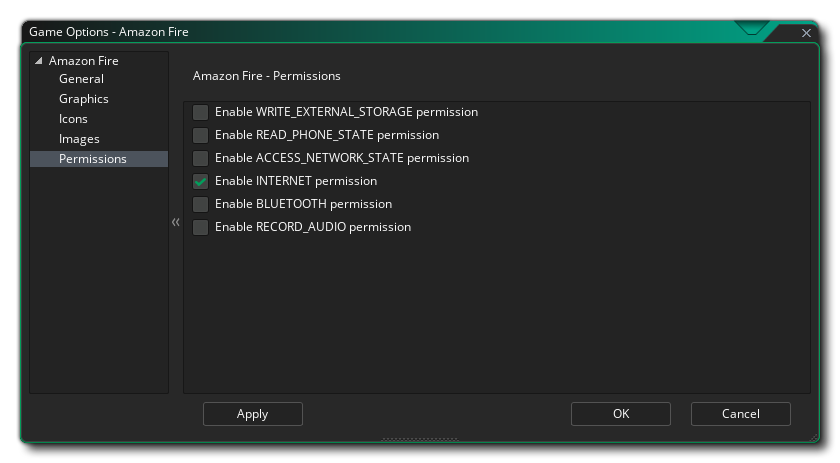Enable RECORD_AUDIO permission checkbox

200,227
